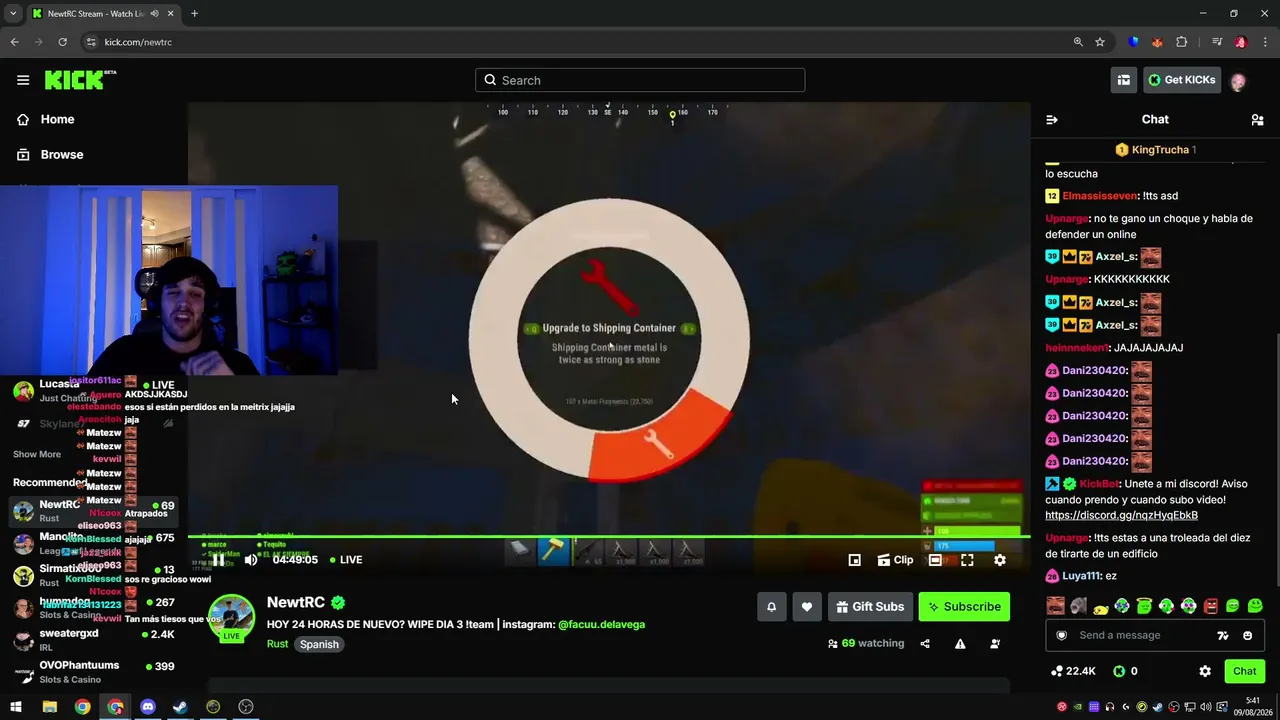The image size is (1280, 720).
Task: Open the Home sidebar item
Action: tap(46, 119)
